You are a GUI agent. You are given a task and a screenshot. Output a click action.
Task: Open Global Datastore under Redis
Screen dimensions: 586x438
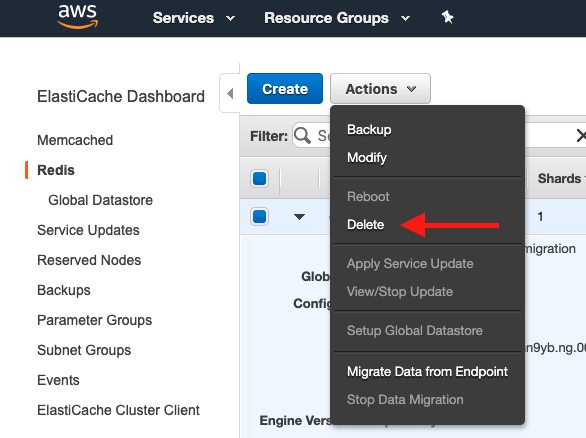pyautogui.click(x=100, y=200)
